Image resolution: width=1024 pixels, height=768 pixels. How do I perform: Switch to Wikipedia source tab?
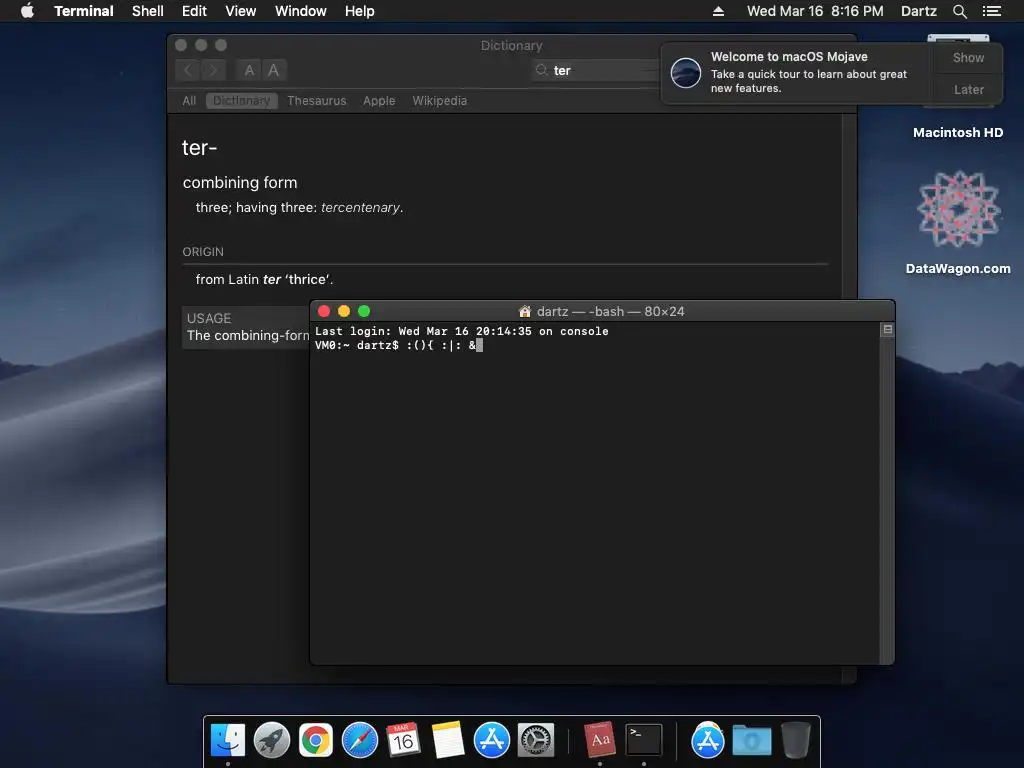440,101
